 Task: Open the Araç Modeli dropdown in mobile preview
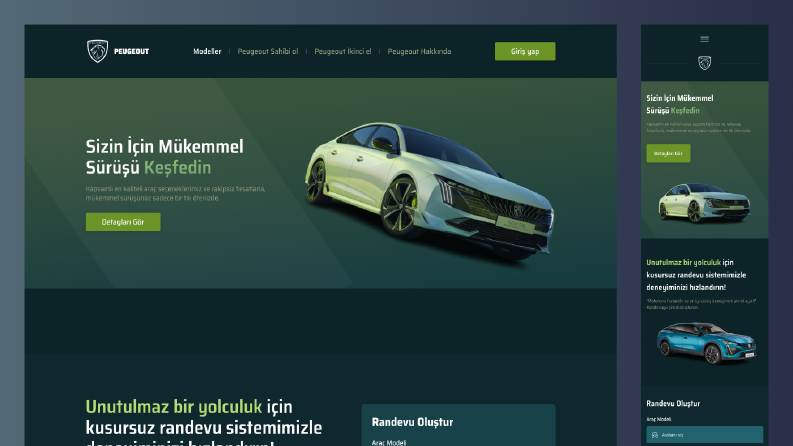704,435
